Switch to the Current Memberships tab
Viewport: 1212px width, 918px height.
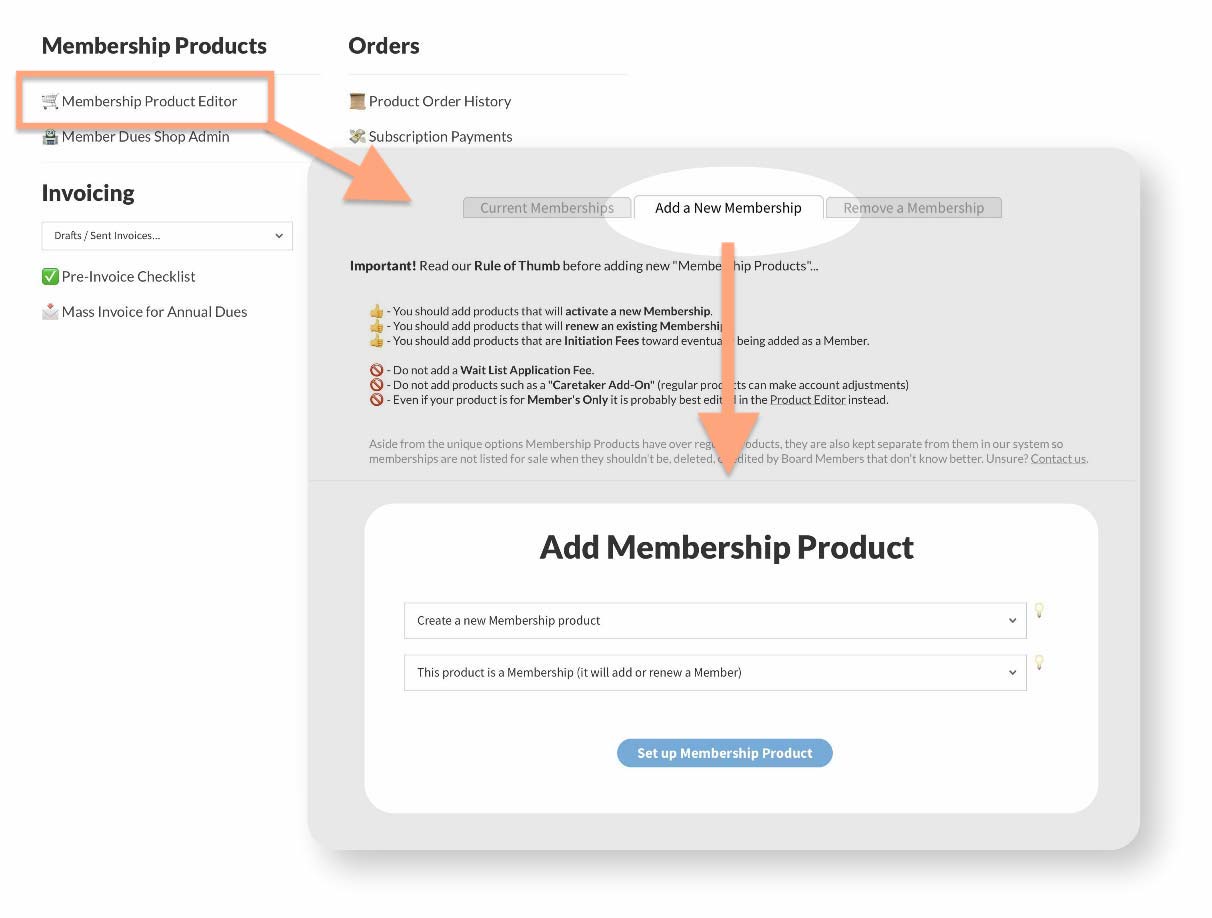[547, 208]
